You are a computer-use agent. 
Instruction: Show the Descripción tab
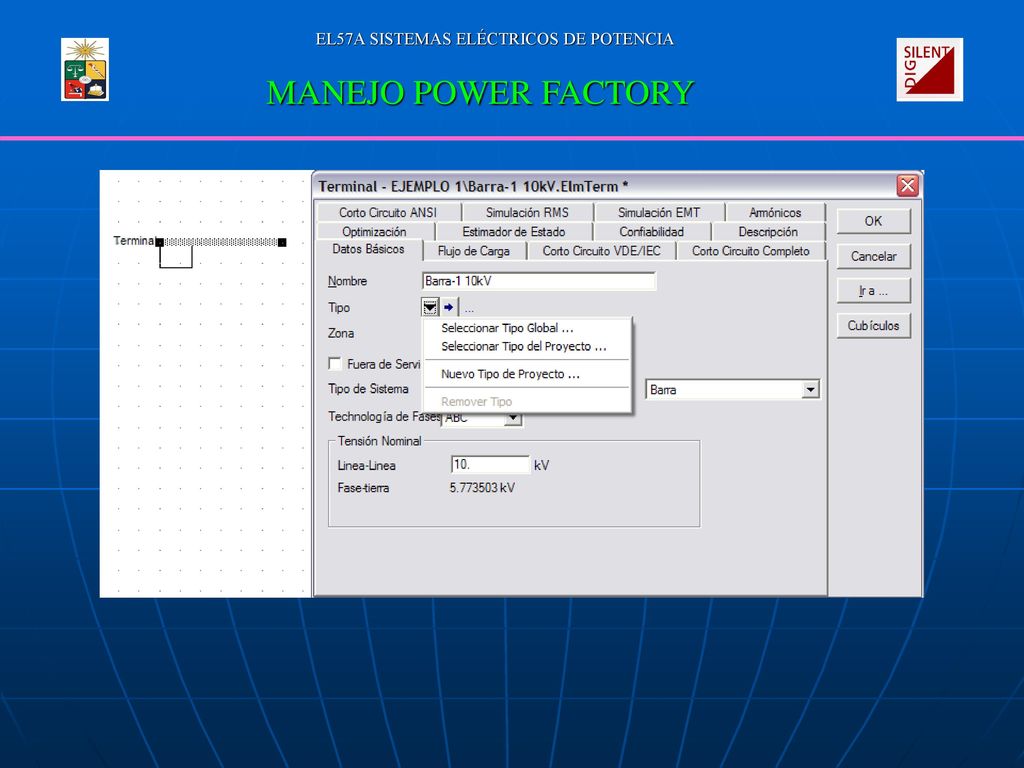pyautogui.click(x=768, y=232)
